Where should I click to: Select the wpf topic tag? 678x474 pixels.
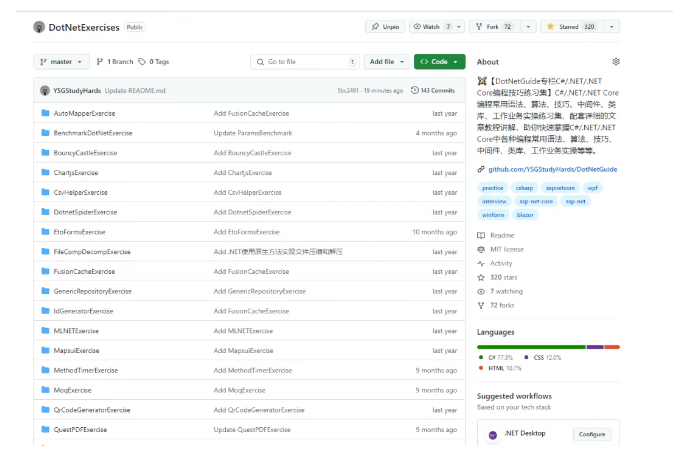coord(593,188)
